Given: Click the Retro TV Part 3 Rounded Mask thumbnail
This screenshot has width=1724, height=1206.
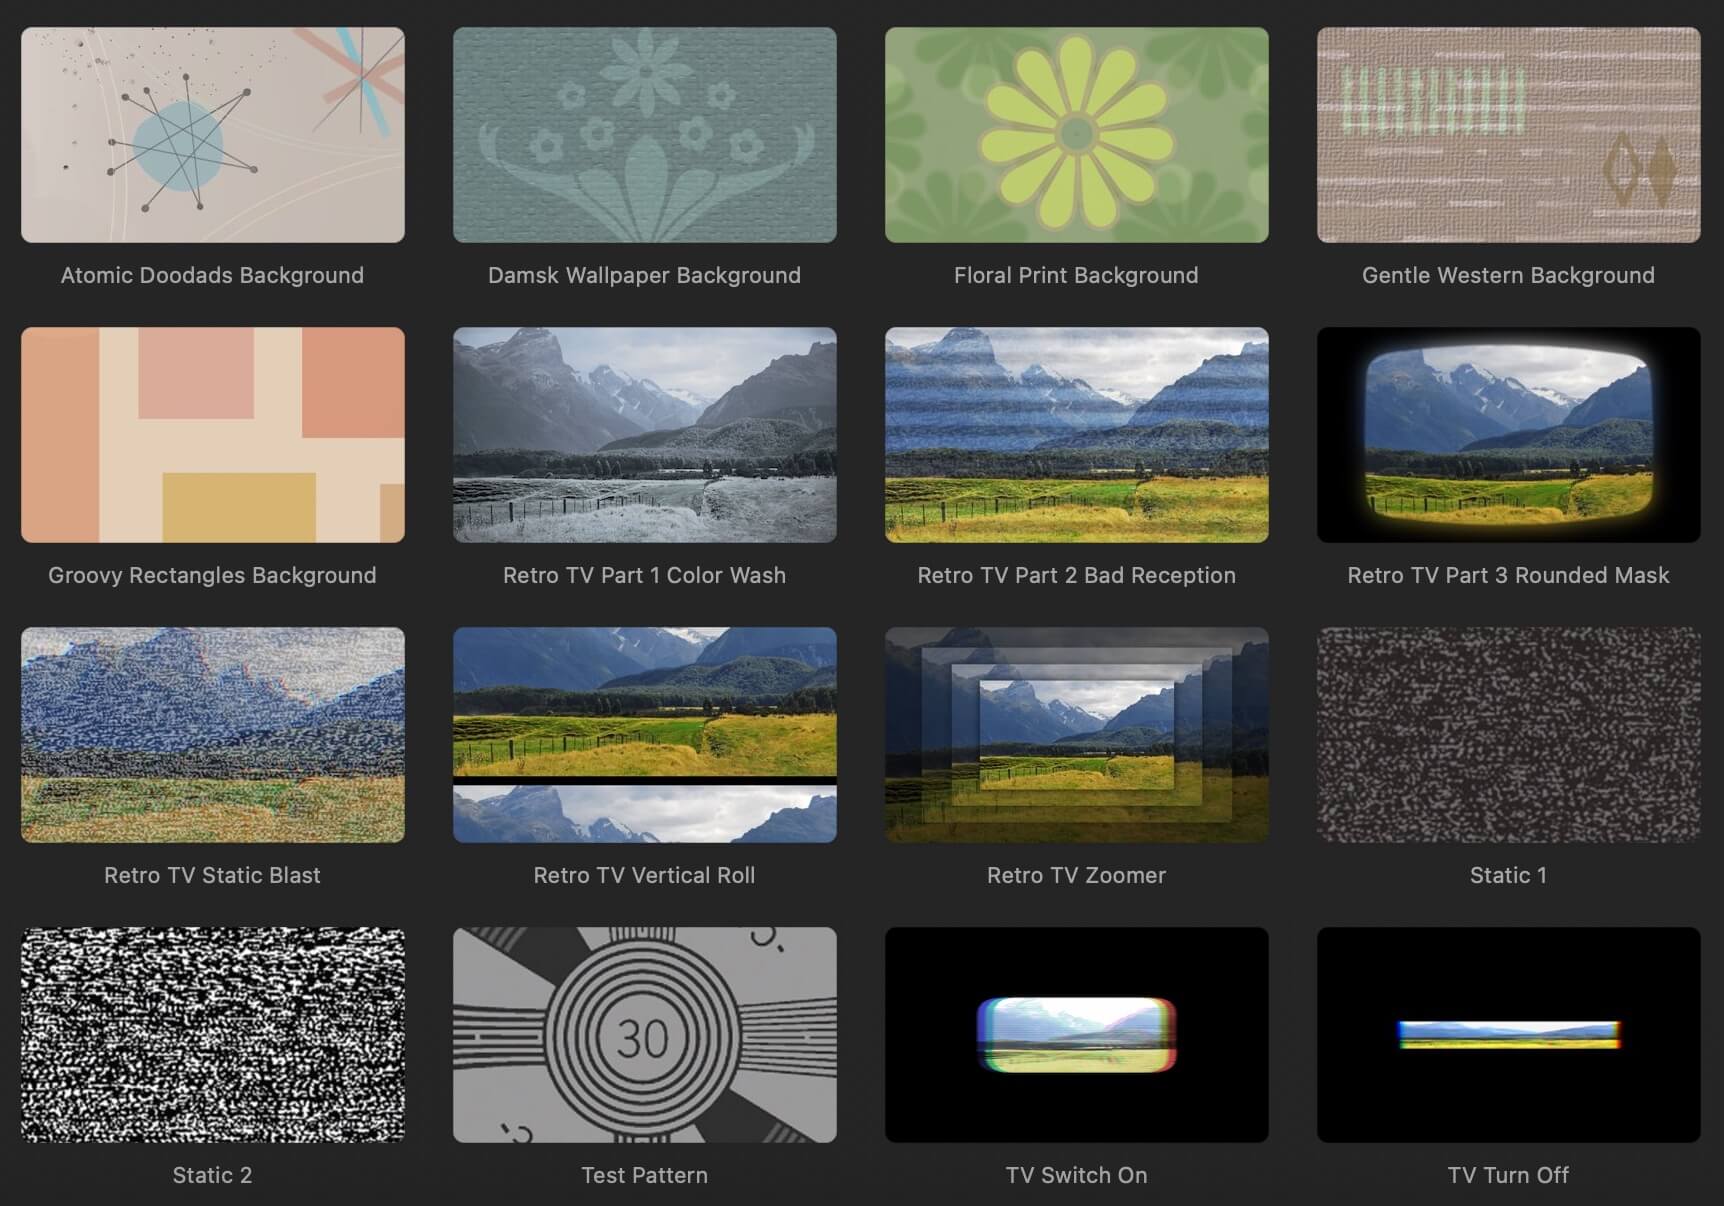Looking at the screenshot, I should click(1508, 435).
